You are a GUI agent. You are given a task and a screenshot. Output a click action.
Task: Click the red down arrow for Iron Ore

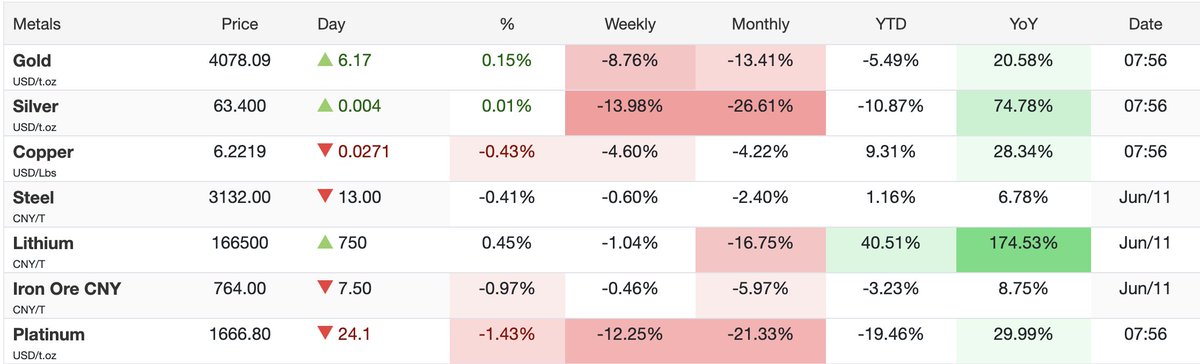(x=325, y=289)
